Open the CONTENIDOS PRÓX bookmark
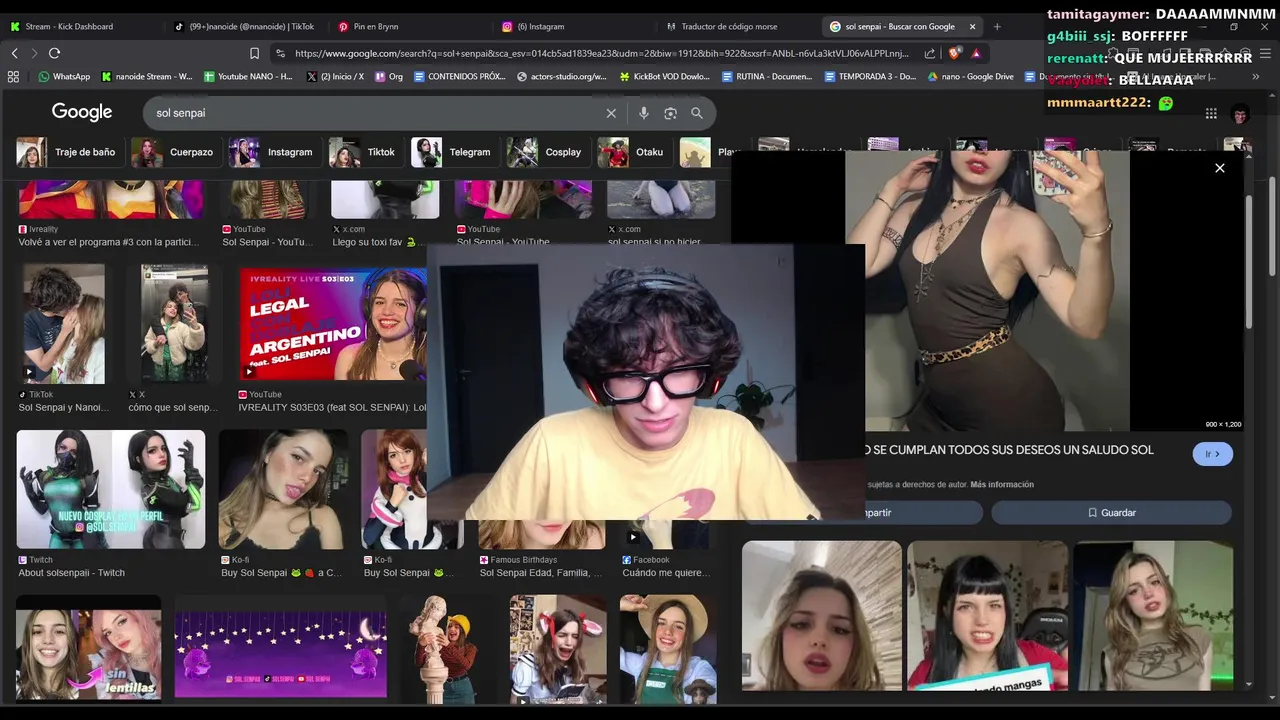Viewport: 1280px width, 720px height. tap(460, 76)
